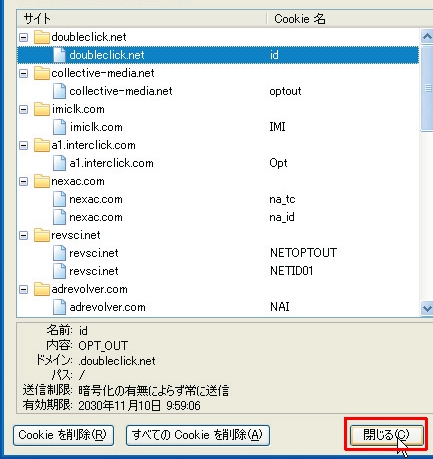
Task: Click the collective-media.net optout cookie file icon
Action: click(59, 91)
